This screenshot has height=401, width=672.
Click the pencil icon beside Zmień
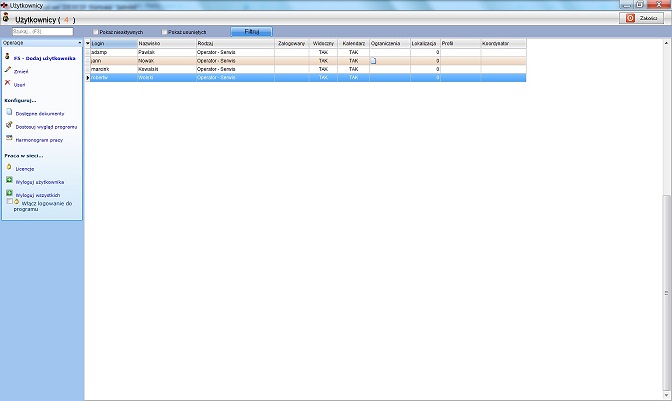pyautogui.click(x=8, y=69)
